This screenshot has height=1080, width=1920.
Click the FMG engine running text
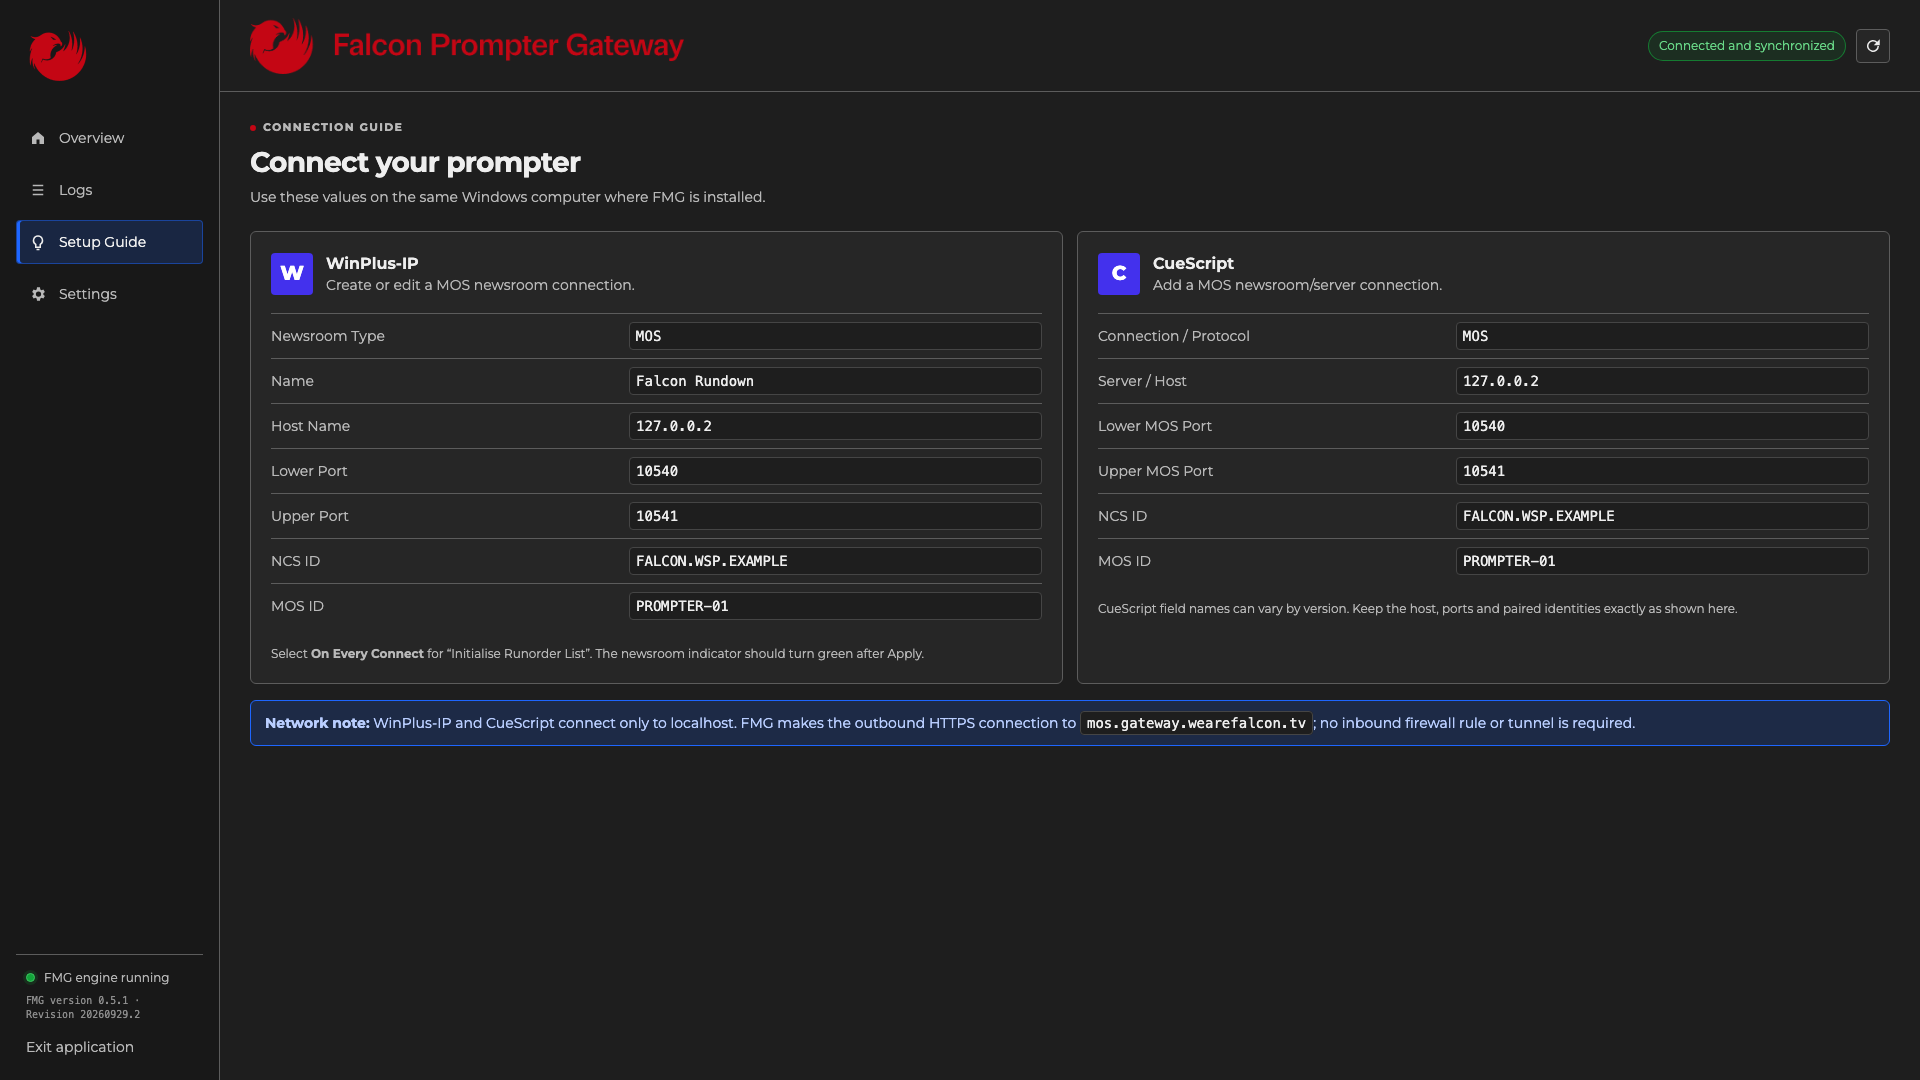tap(106, 978)
